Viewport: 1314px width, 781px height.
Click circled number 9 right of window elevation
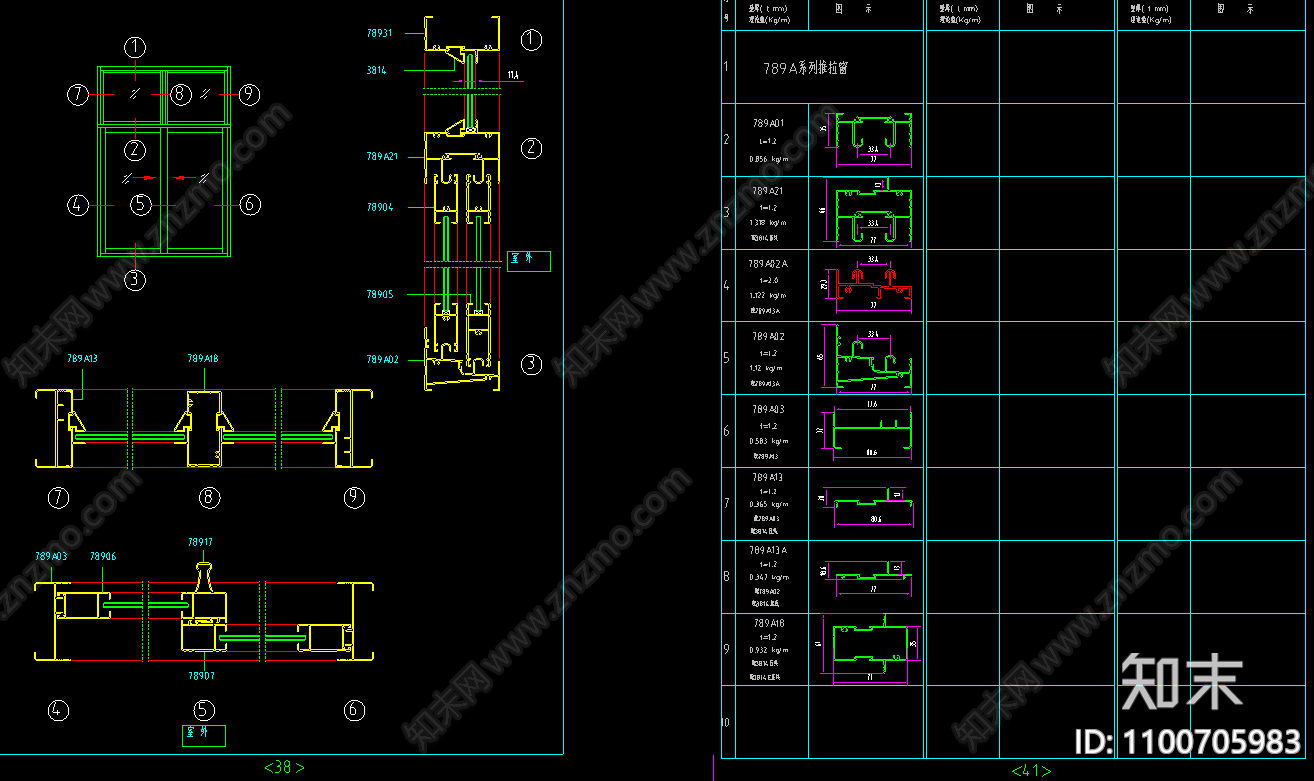click(x=249, y=95)
